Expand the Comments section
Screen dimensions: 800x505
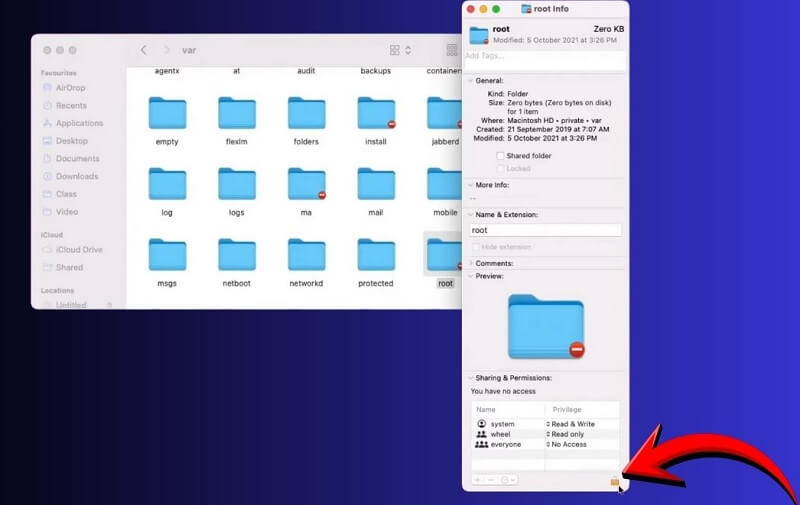point(470,263)
